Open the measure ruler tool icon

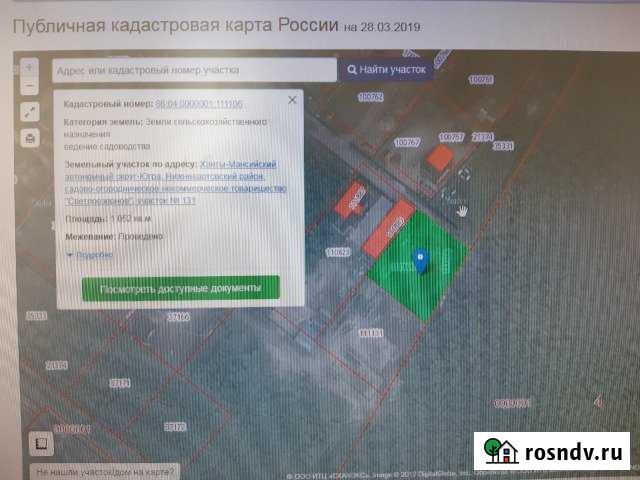(x=41, y=443)
